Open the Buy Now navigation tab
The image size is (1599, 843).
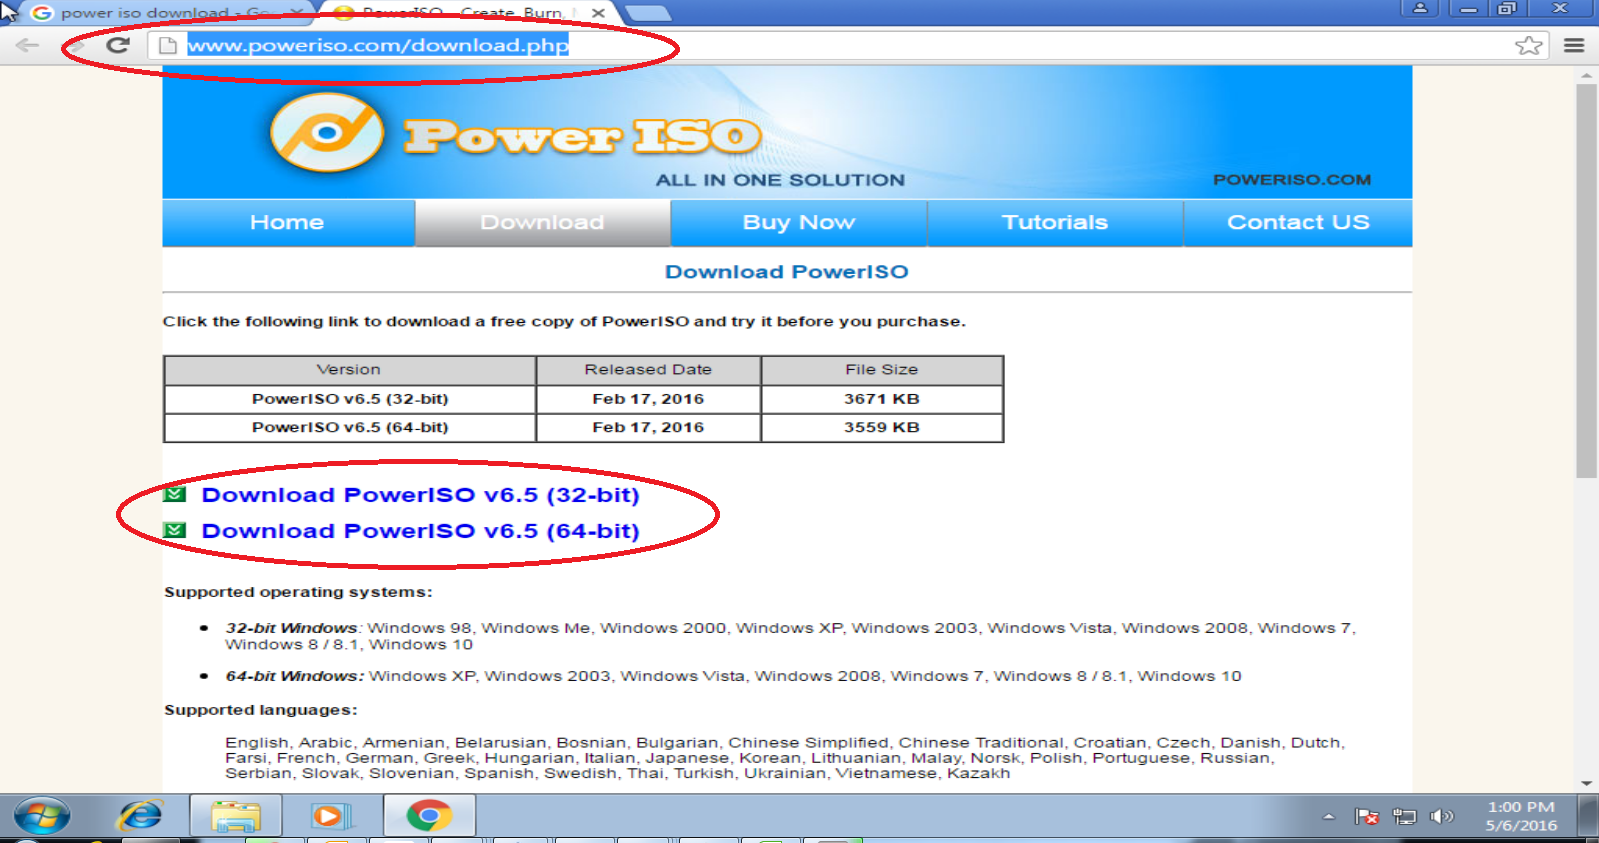coord(799,222)
